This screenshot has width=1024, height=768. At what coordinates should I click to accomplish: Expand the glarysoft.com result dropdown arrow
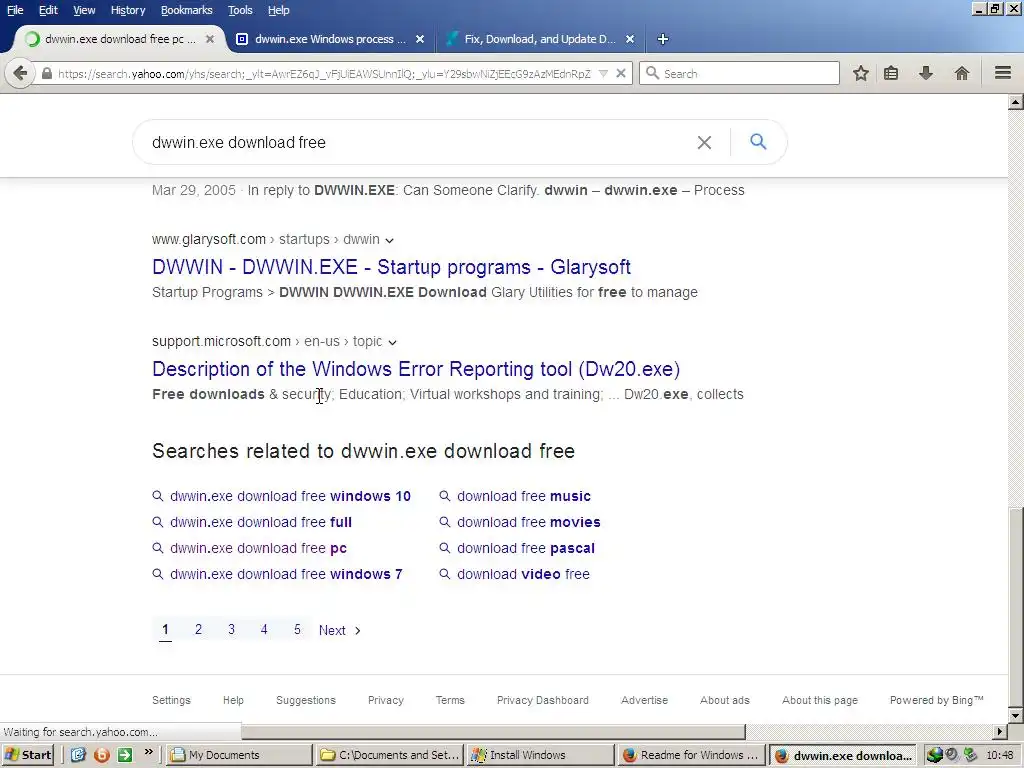[x=389, y=240]
